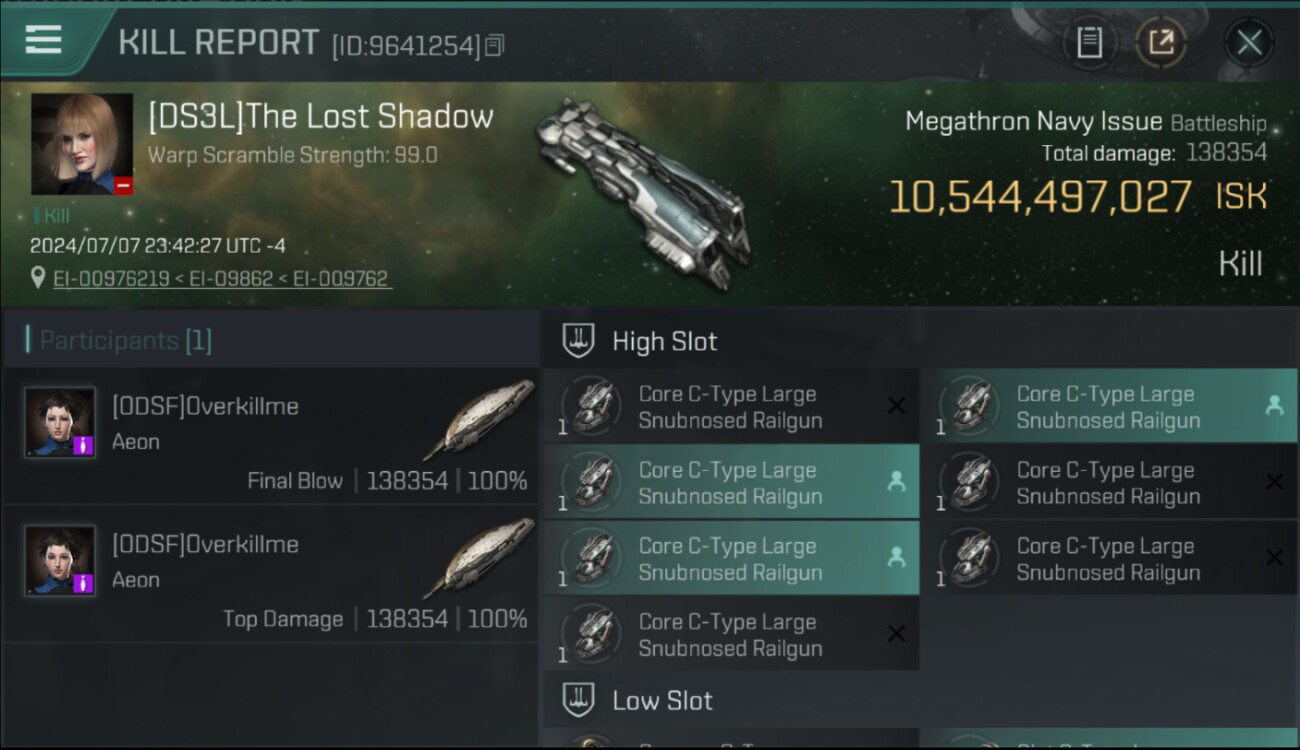
Task: Click the share kill report icon
Action: [x=1161, y=43]
